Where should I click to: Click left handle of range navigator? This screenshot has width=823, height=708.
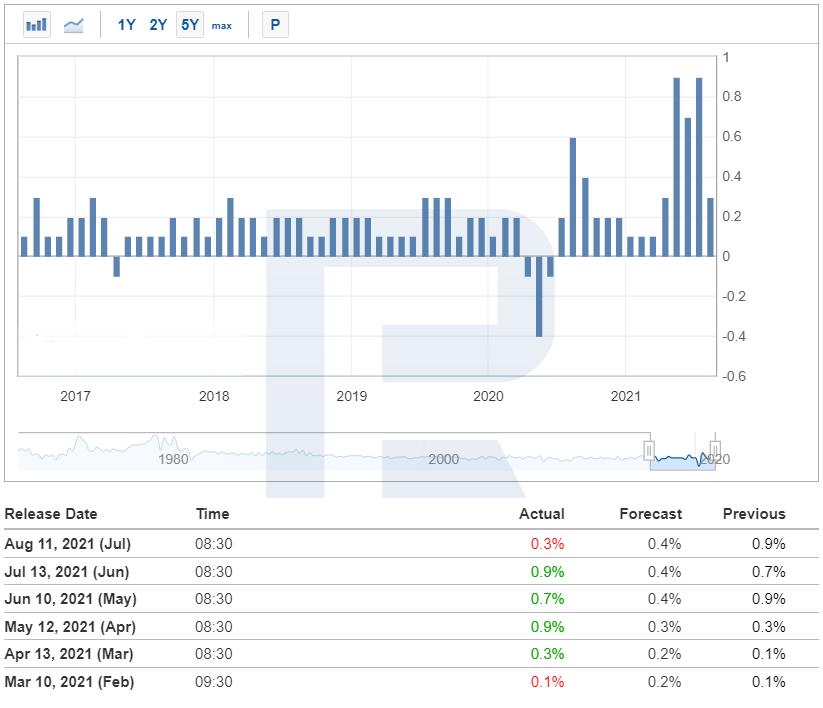click(x=649, y=450)
